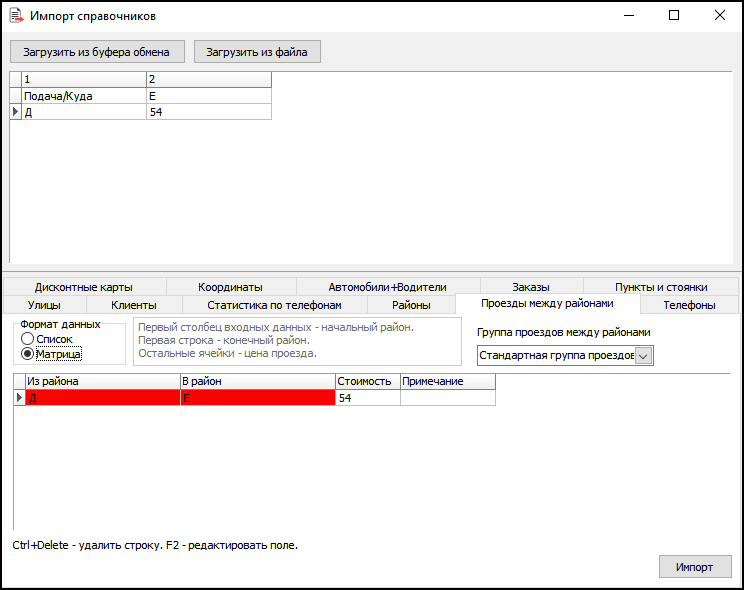Go to the Автомобили+Водители tab
The width and height of the screenshot is (744, 590).
point(387,287)
